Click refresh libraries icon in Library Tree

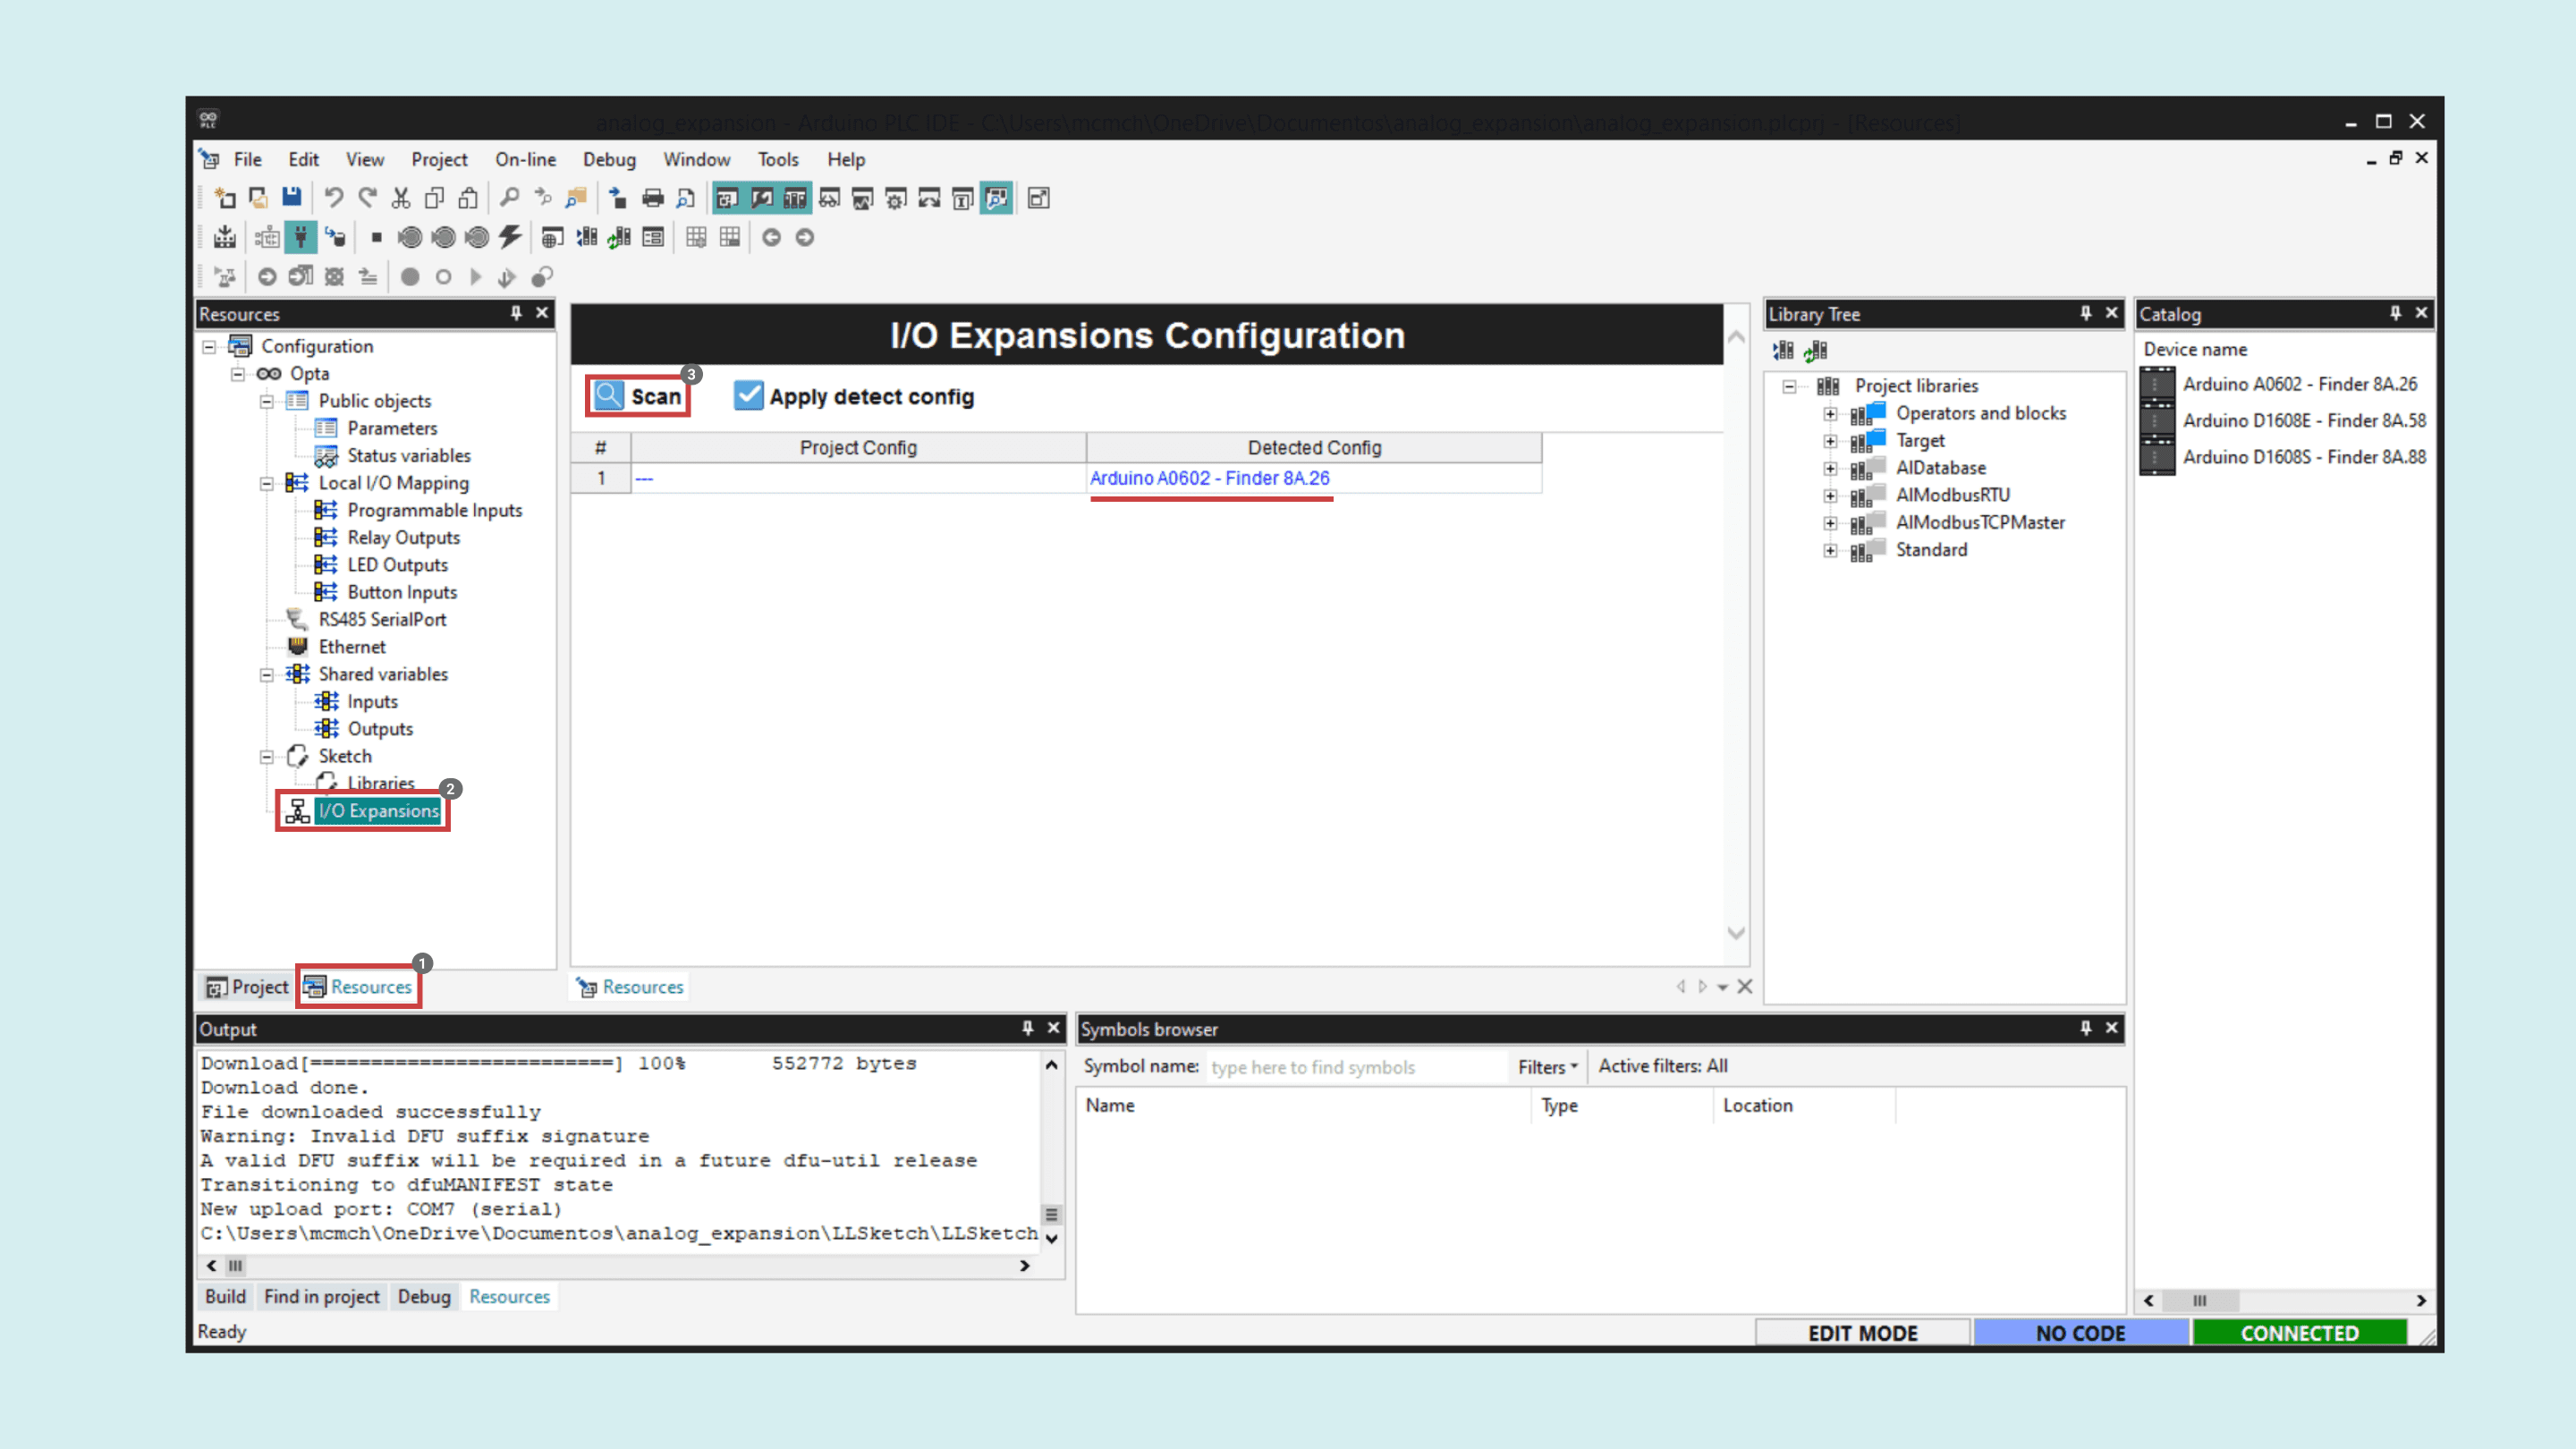[x=1816, y=350]
